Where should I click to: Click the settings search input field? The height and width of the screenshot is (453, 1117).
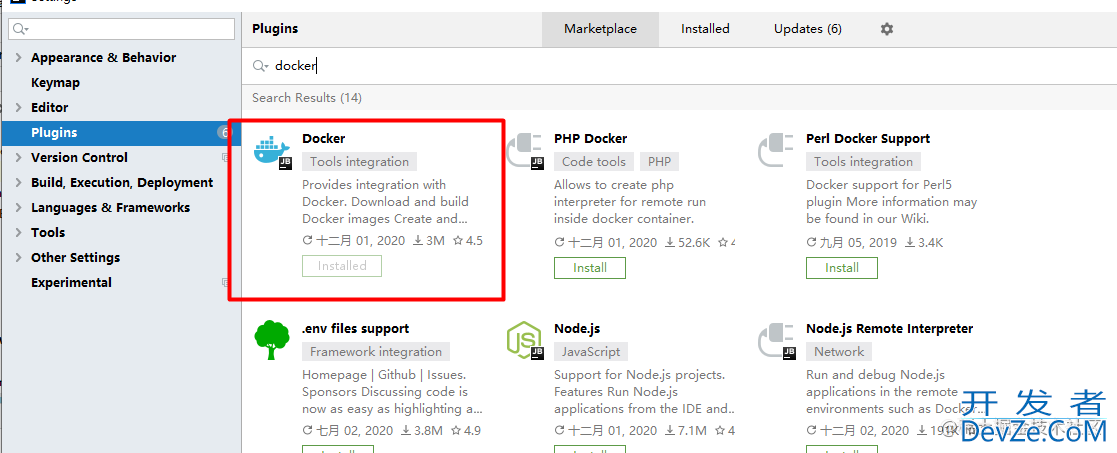(x=121, y=29)
